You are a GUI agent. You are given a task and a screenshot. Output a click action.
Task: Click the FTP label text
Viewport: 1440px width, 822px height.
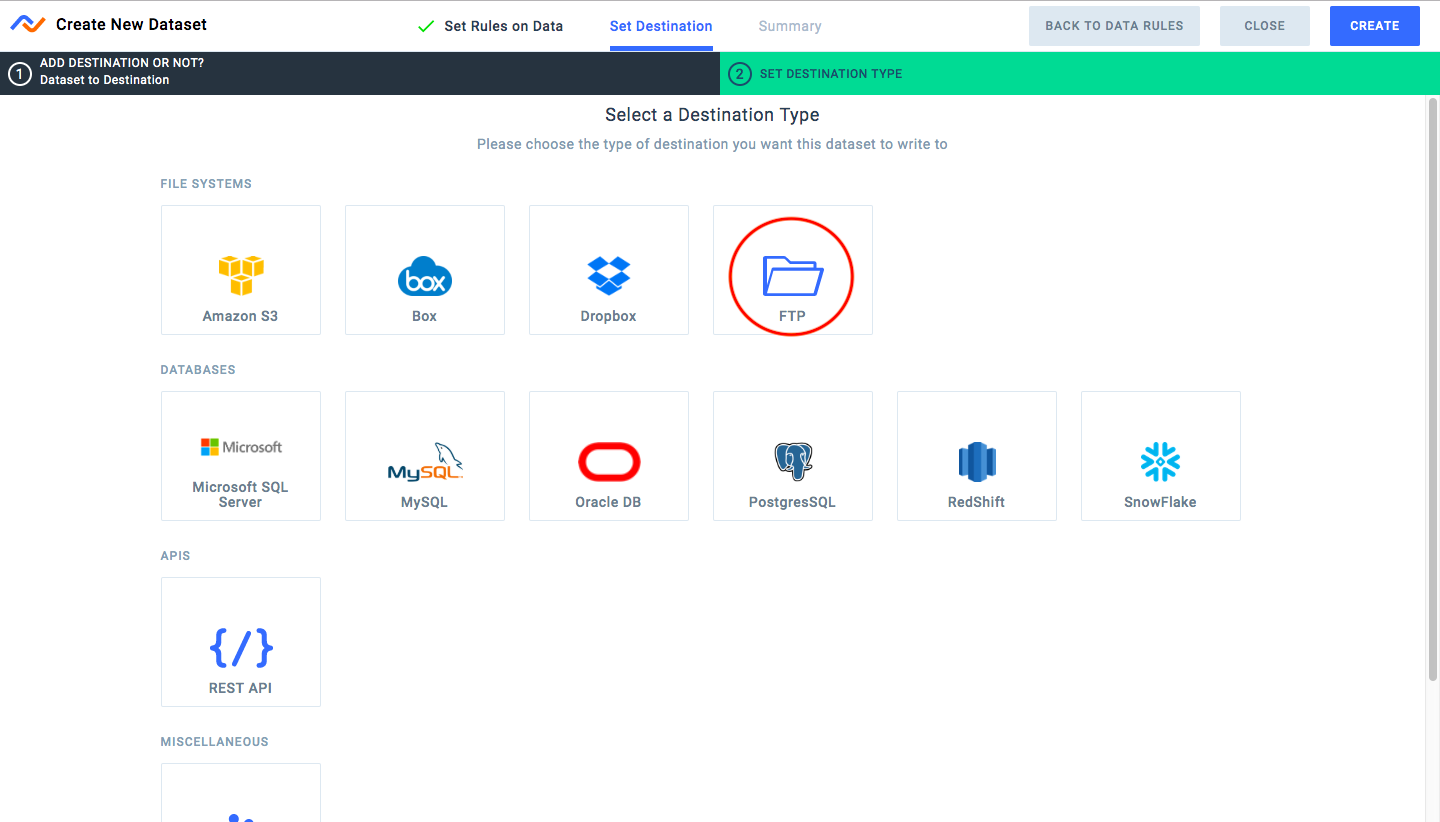click(x=793, y=316)
